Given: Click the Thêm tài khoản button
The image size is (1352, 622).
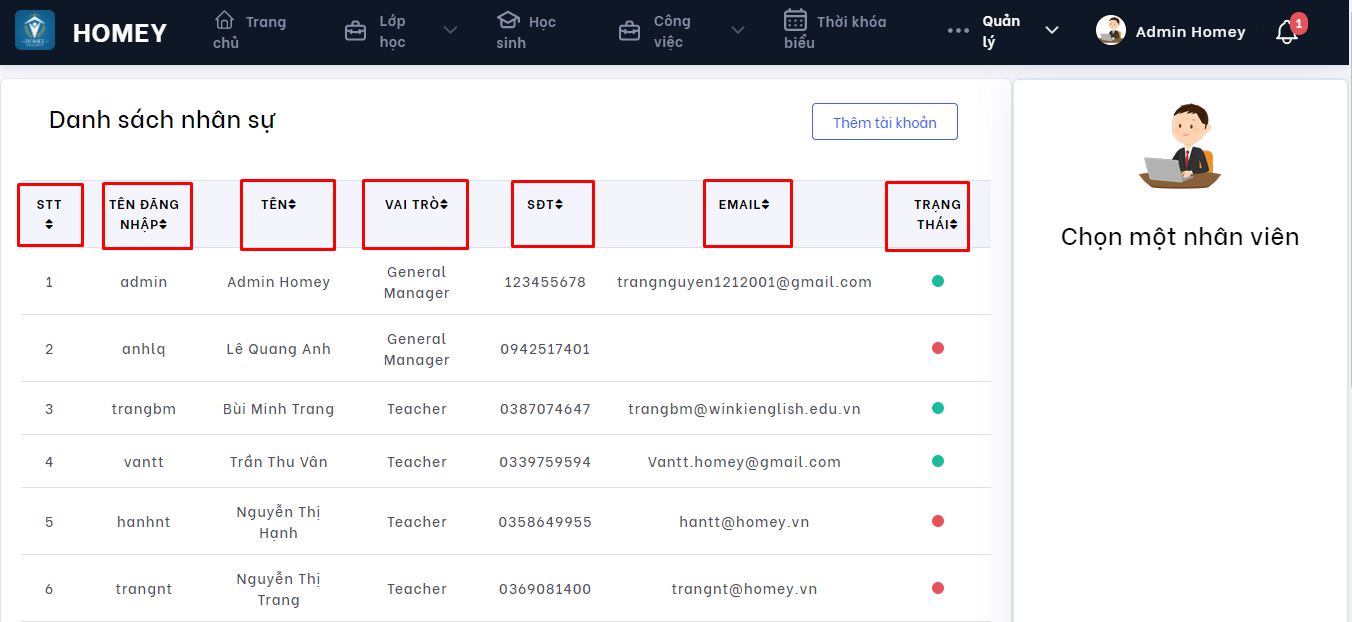Looking at the screenshot, I should click(x=884, y=122).
